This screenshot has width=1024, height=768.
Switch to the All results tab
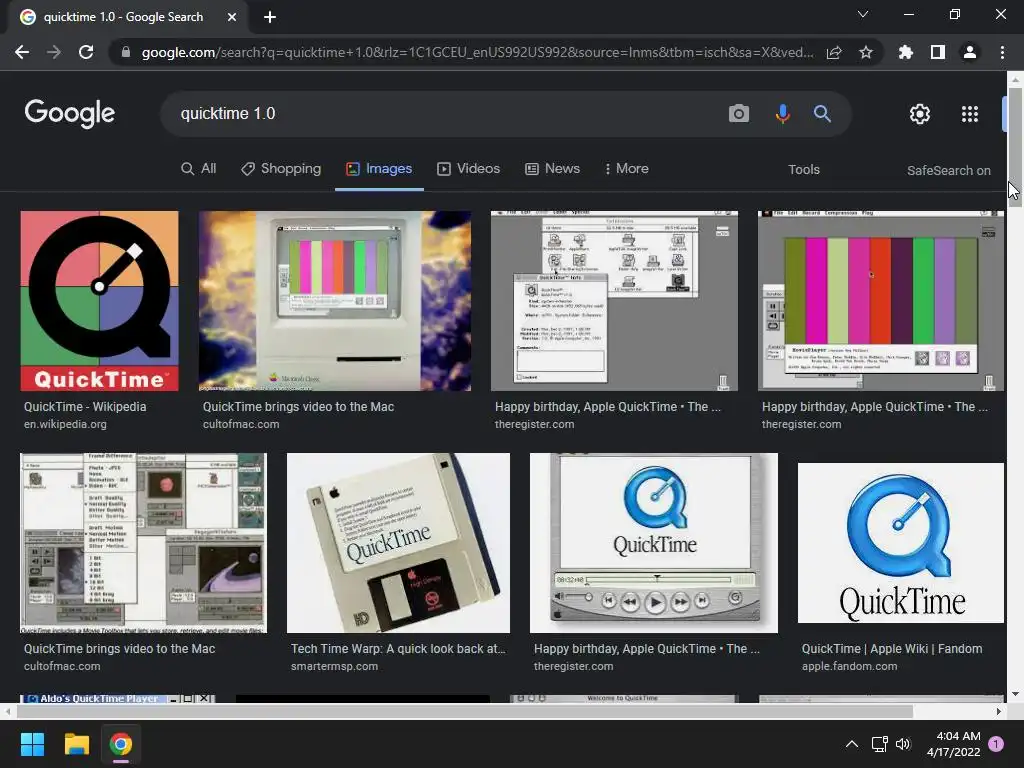point(199,168)
